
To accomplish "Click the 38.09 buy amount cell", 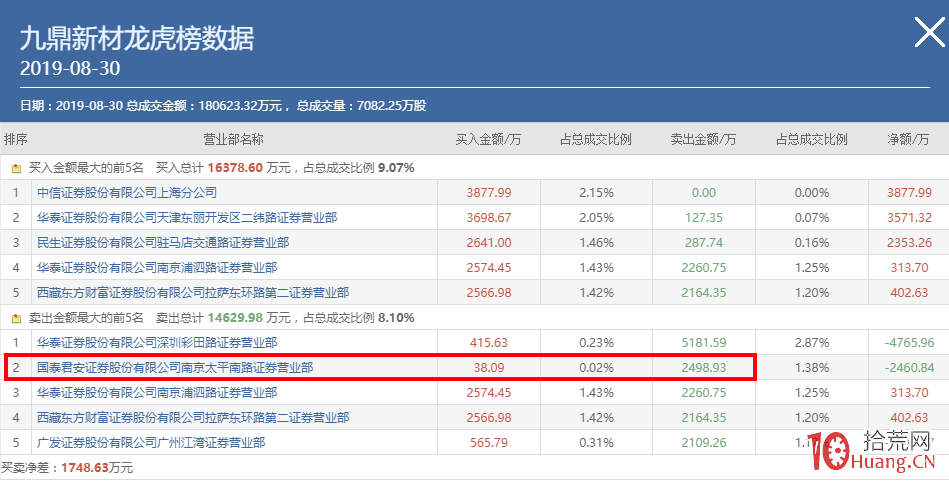I will (489, 367).
